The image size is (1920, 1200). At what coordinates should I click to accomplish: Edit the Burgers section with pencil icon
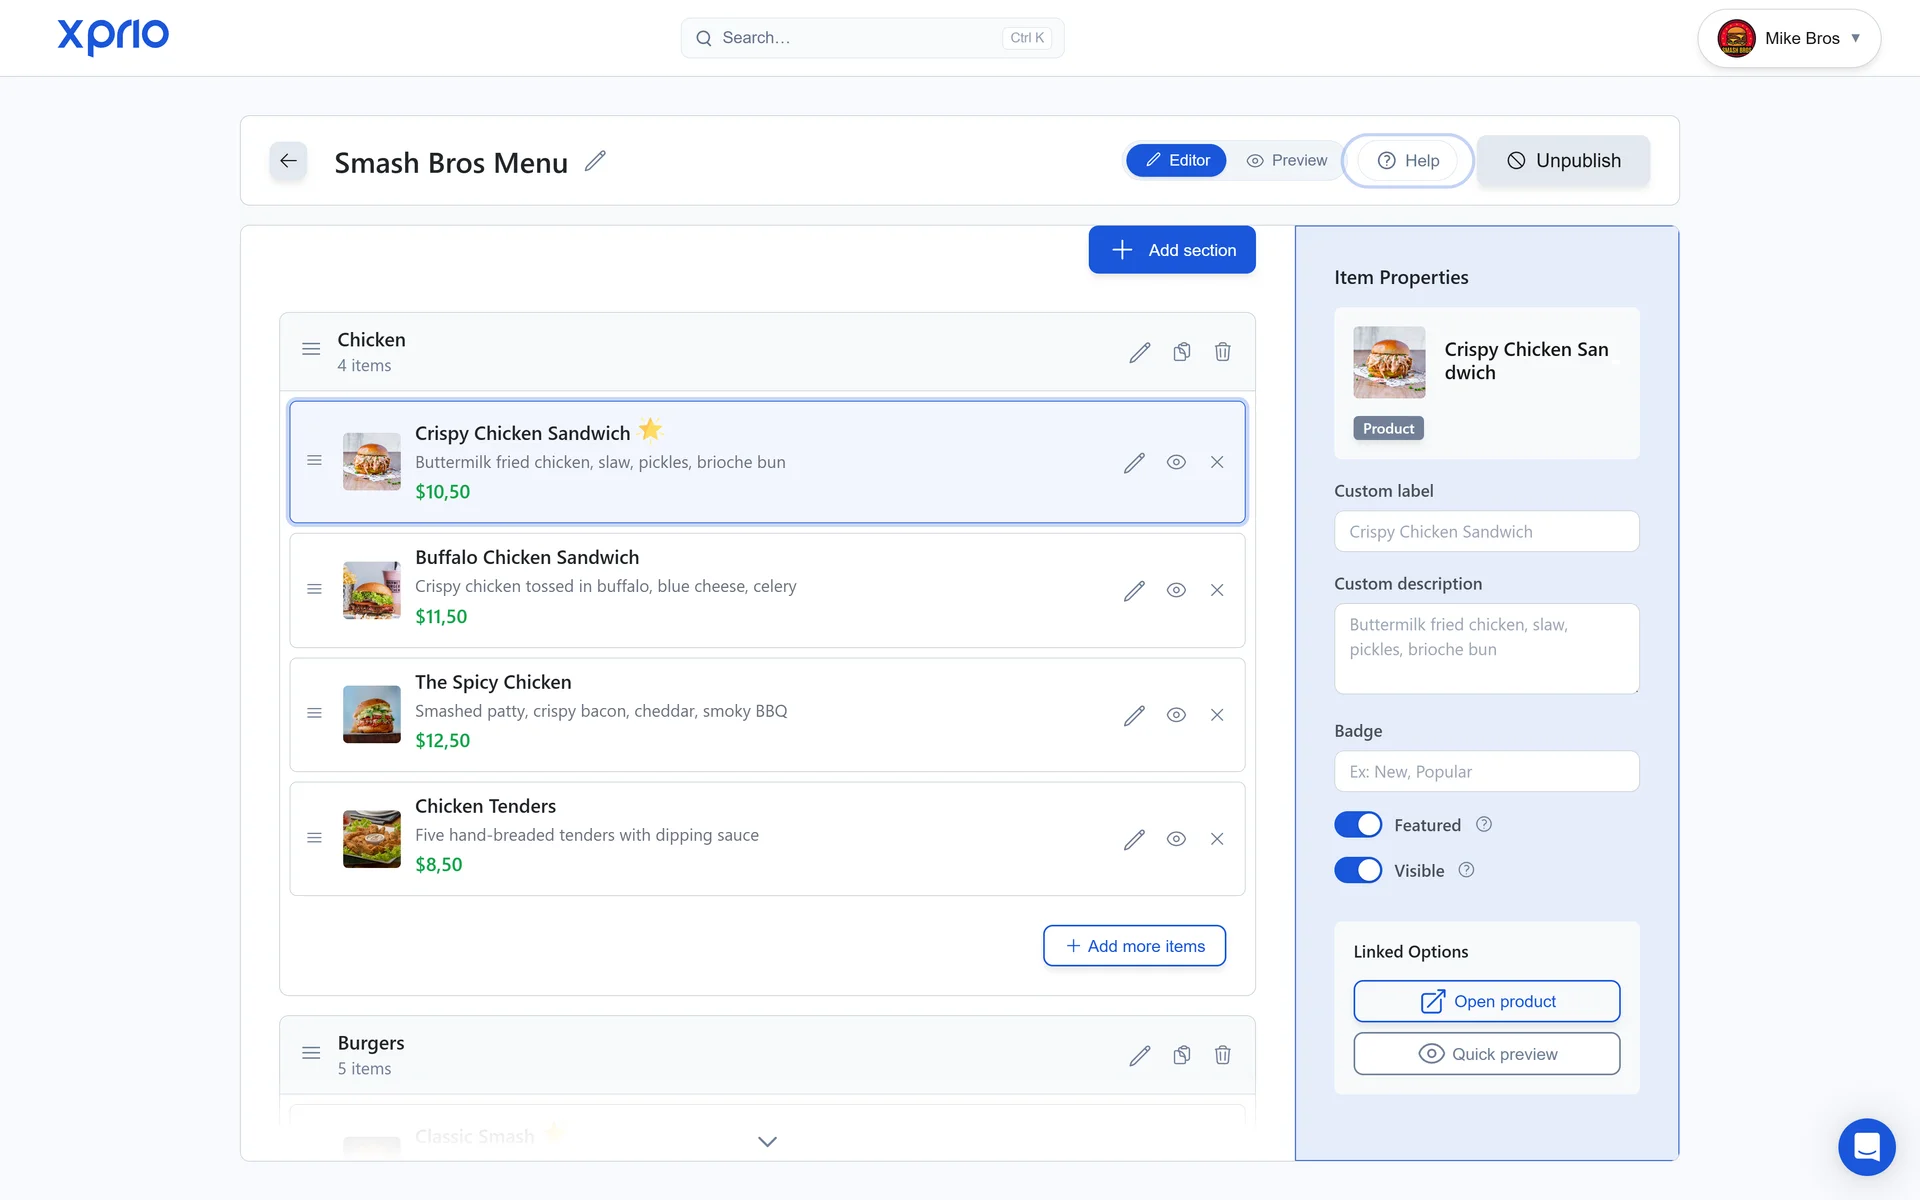pos(1140,1055)
